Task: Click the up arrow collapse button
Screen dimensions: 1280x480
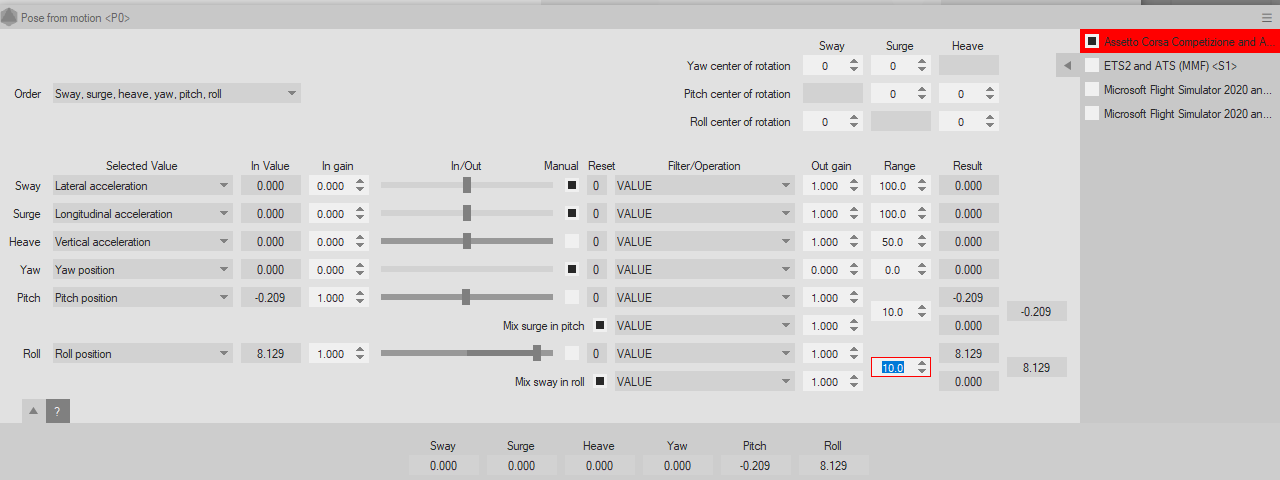Action: pyautogui.click(x=32, y=411)
